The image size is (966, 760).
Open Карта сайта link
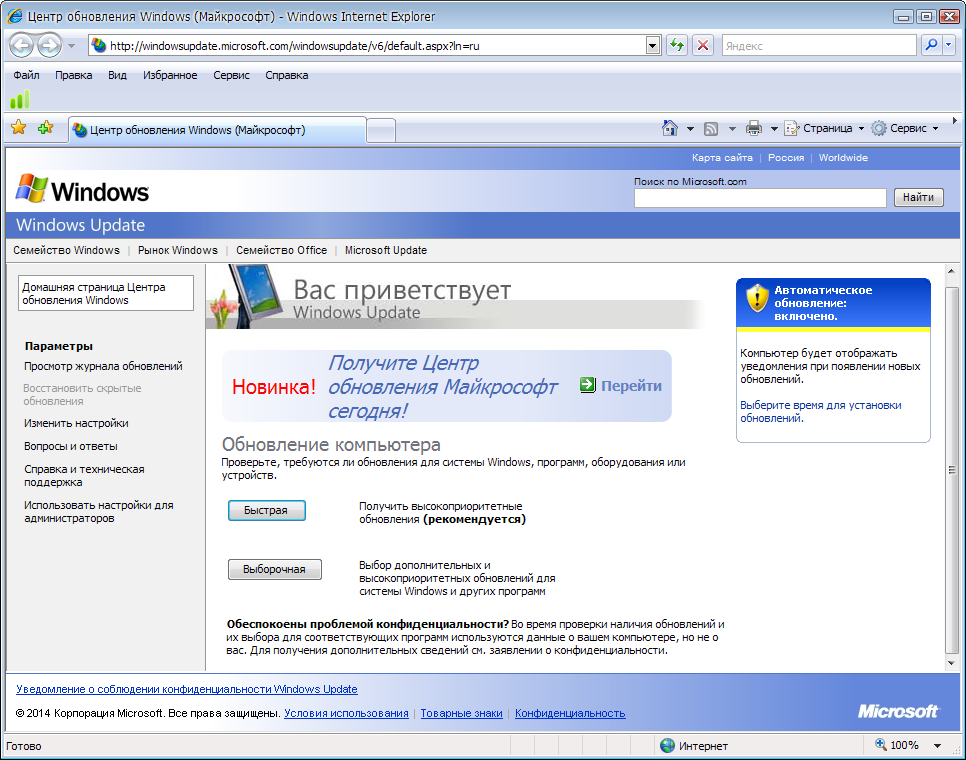click(x=722, y=158)
